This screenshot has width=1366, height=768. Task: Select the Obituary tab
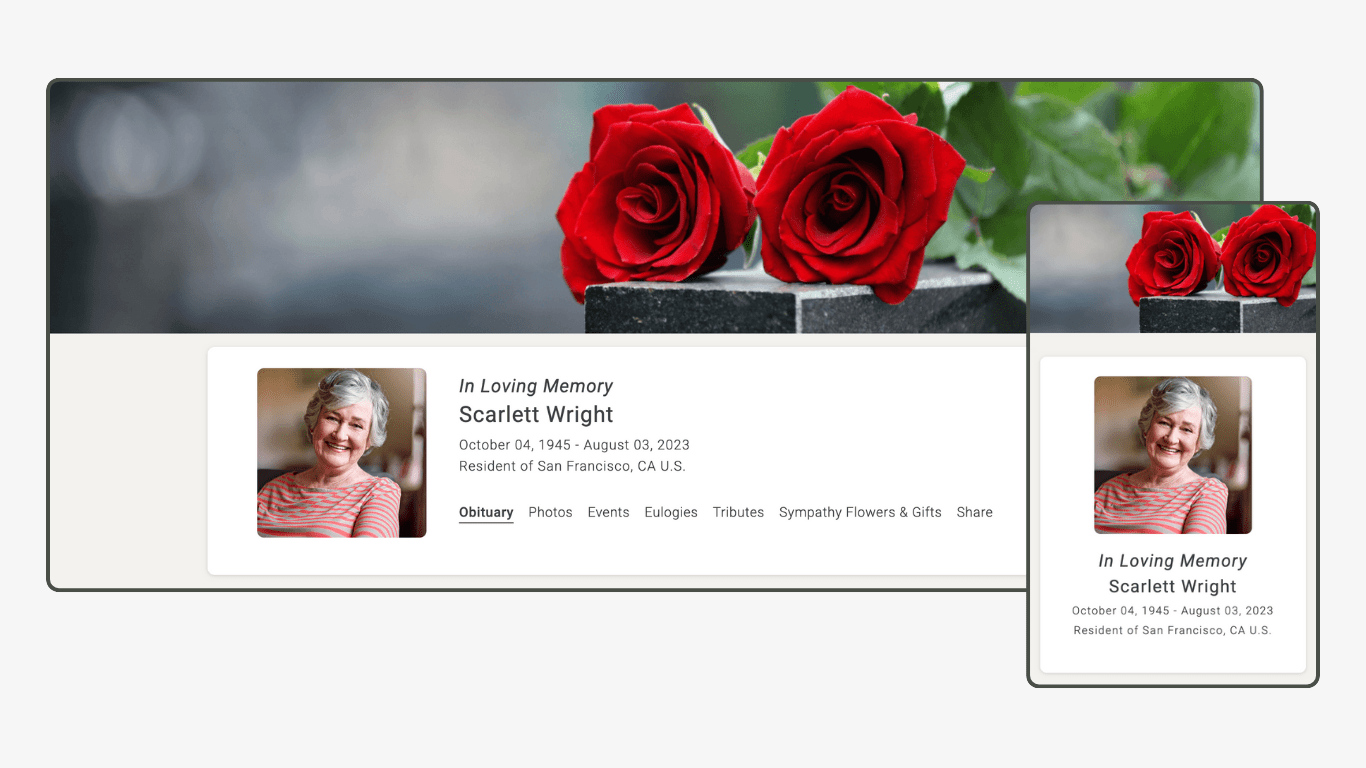486,512
